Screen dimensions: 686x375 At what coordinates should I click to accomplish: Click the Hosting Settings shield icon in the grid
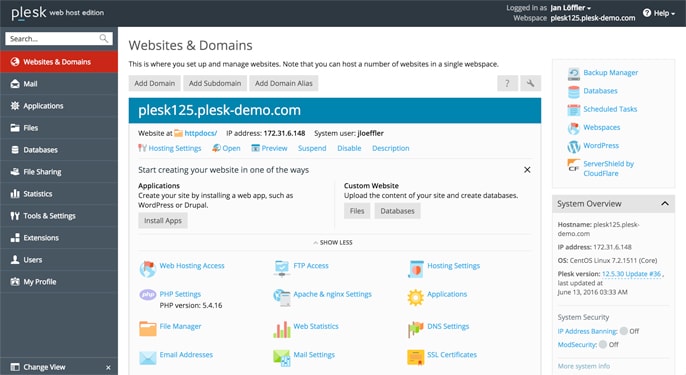click(416, 269)
